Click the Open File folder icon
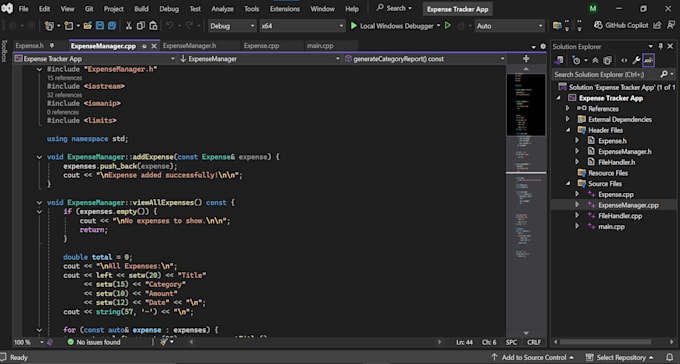Image resolution: width=680 pixels, height=364 pixels. tap(88, 26)
